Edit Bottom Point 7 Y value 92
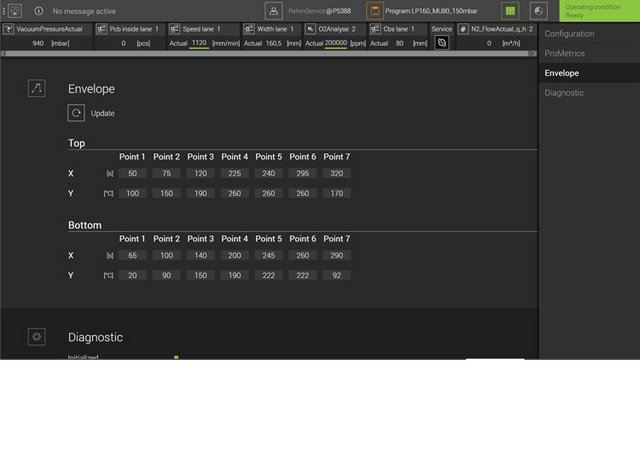Screen dimensions: 640x469 click(336, 275)
